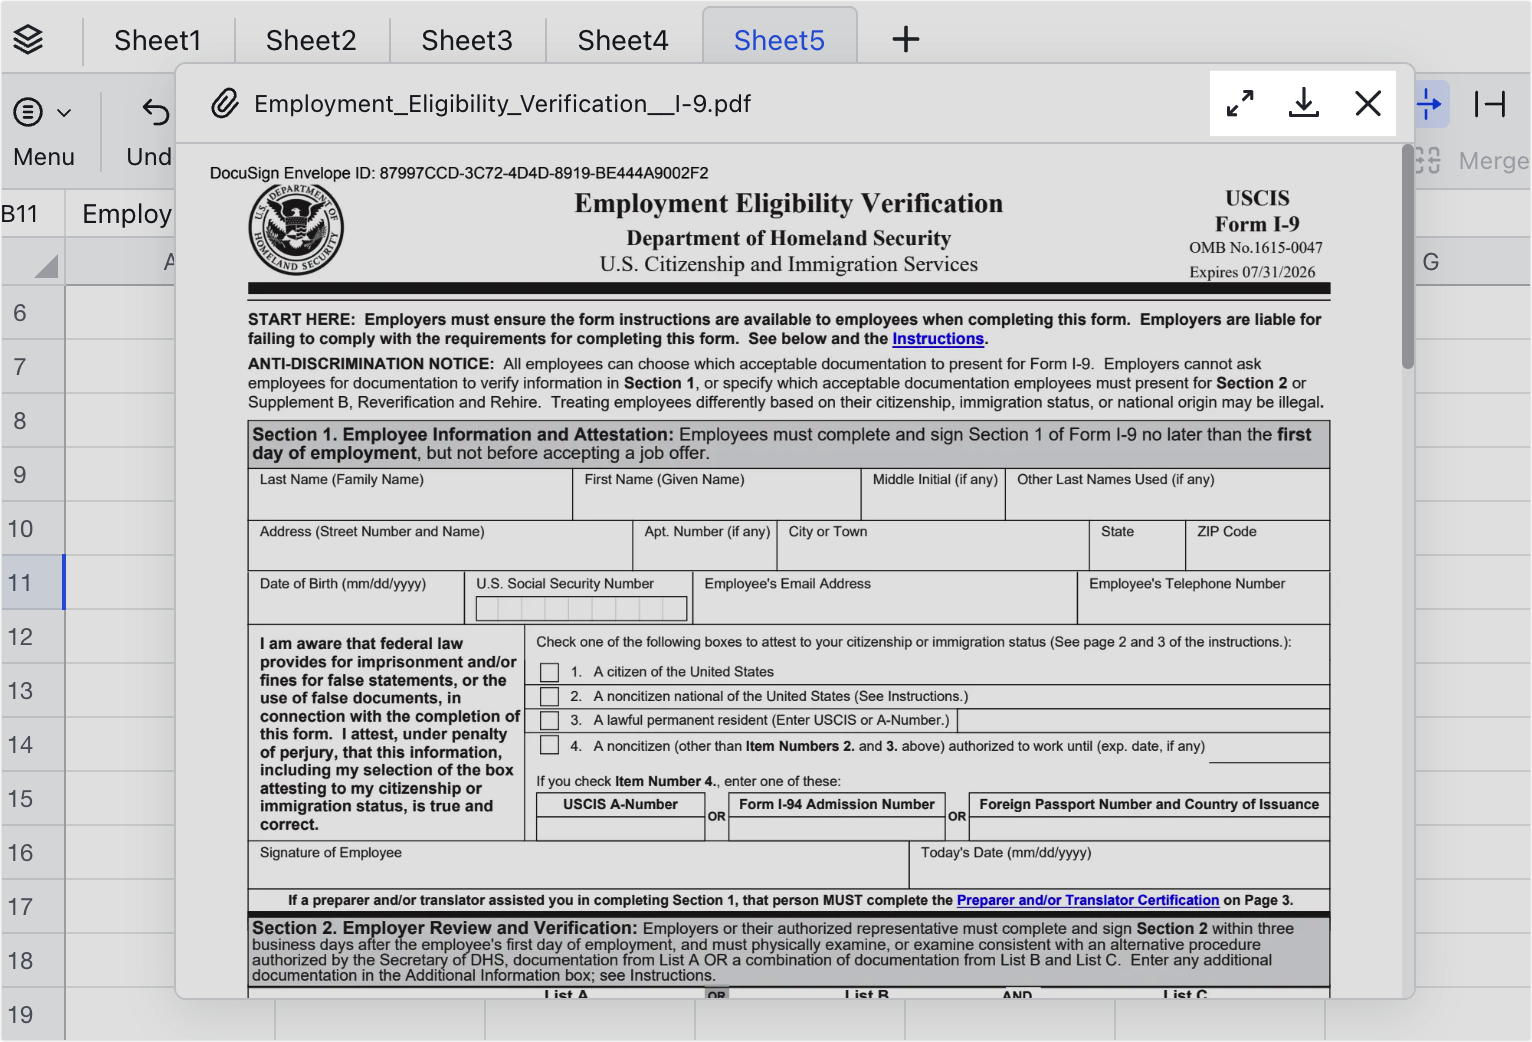This screenshot has height=1042, width=1532.
Task: Click Foreign Passport Number input field
Action: point(1149,829)
